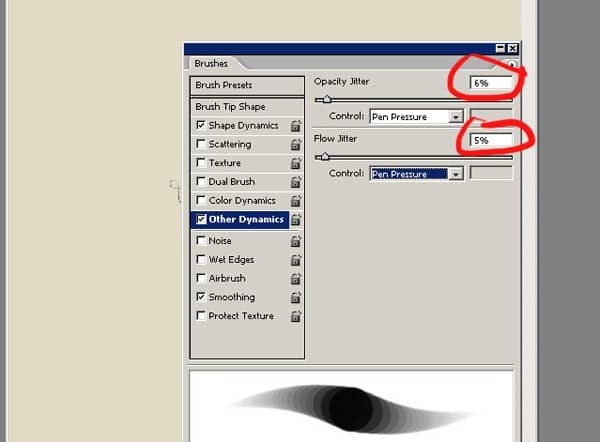
Task: Select the Other Dynamics label
Action: 246,219
